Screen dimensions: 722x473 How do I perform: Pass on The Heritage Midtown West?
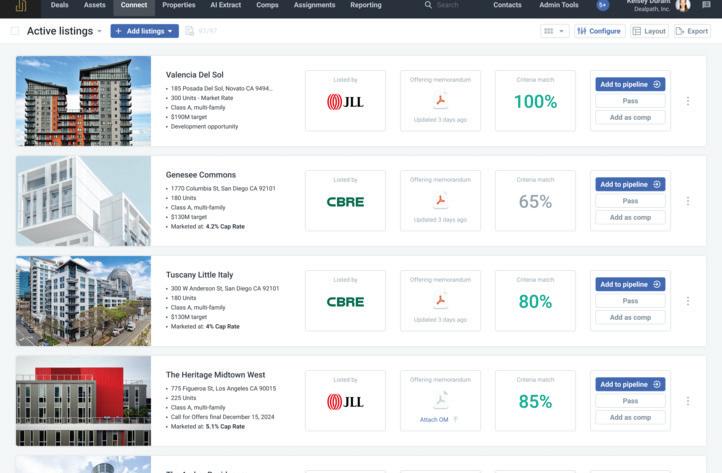pos(630,401)
